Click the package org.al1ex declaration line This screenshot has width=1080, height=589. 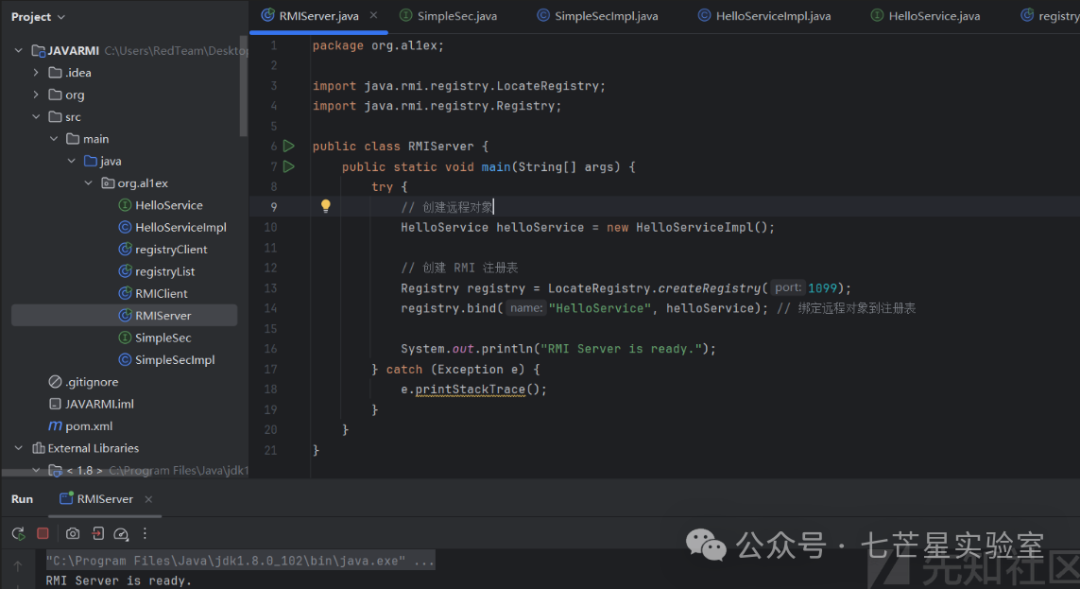[x=378, y=45]
